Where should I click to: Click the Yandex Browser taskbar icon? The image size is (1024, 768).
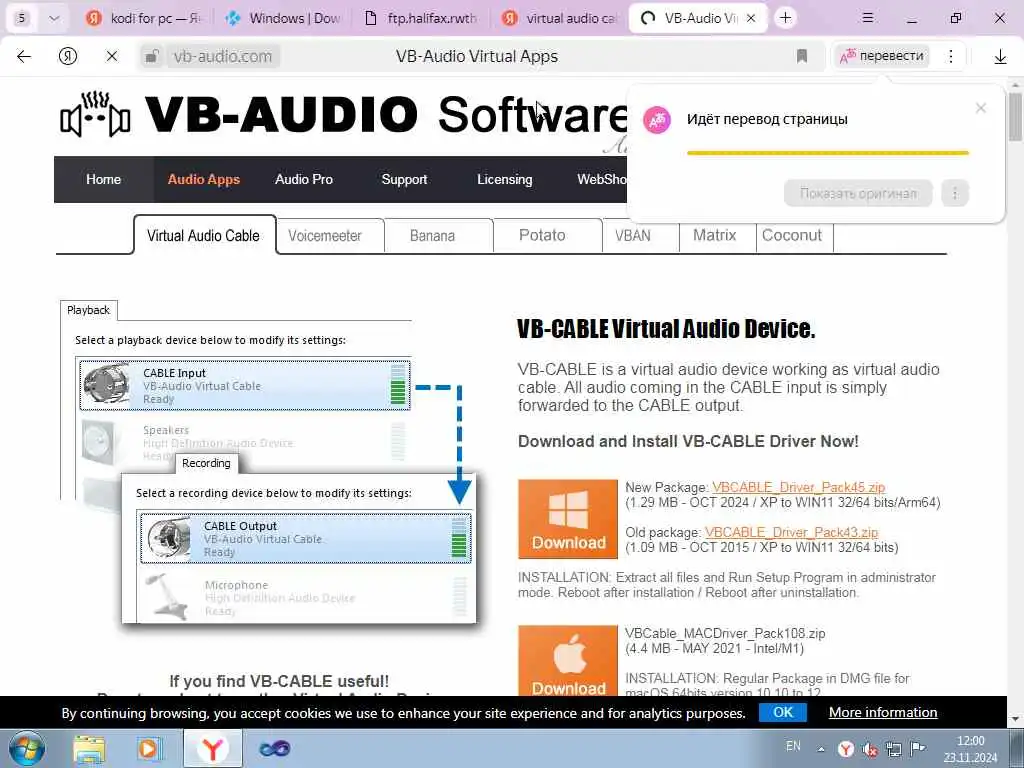pyautogui.click(x=212, y=748)
